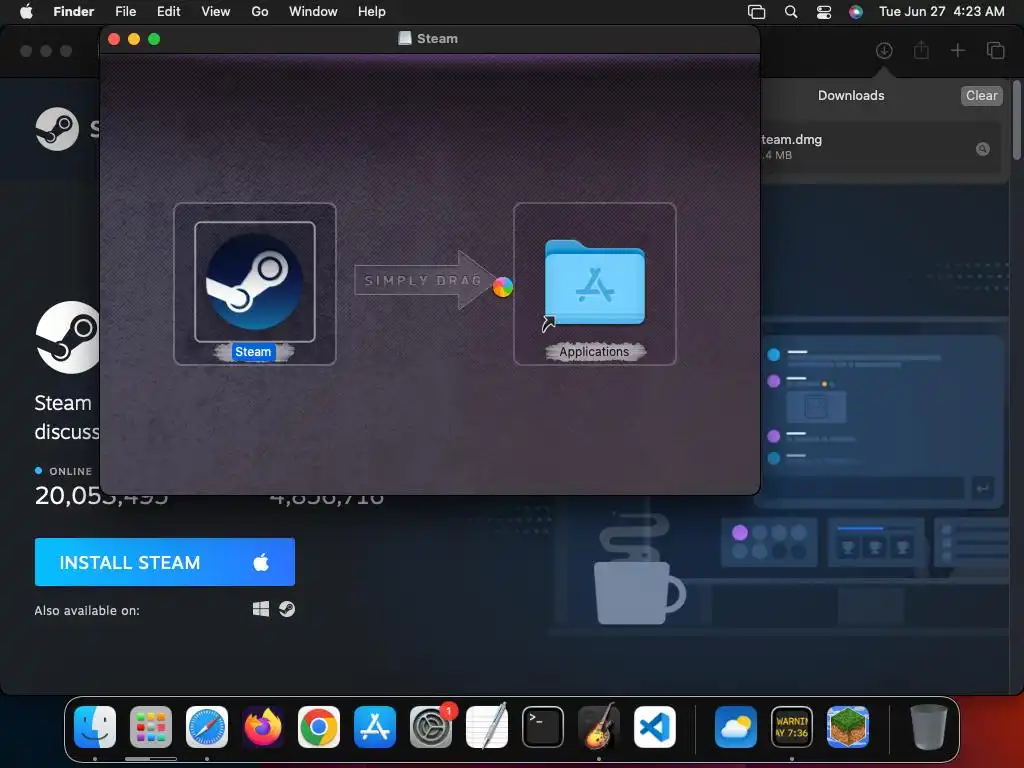Image resolution: width=1024 pixels, height=768 pixels.
Task: Launch Firefox from the Dock
Action: pyautogui.click(x=263, y=726)
